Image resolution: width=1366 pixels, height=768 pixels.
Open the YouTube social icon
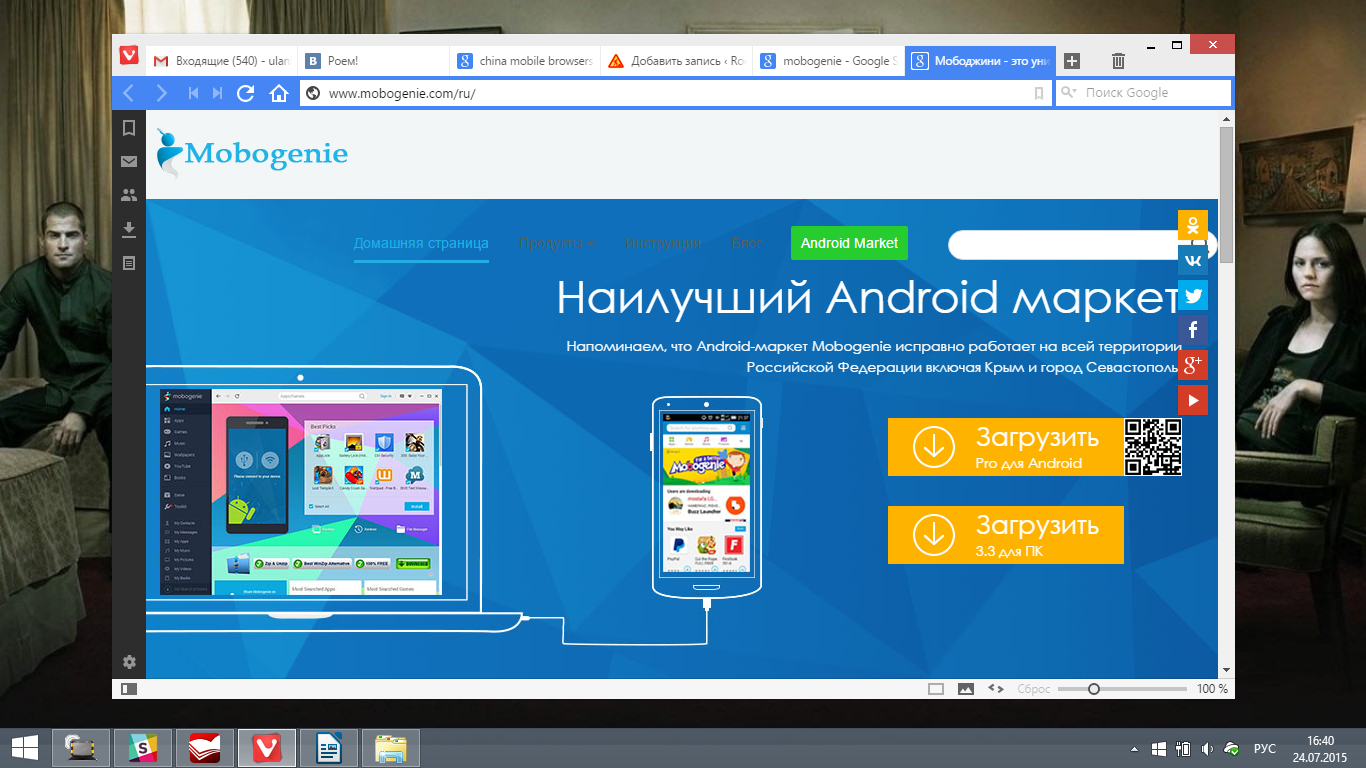point(1193,400)
